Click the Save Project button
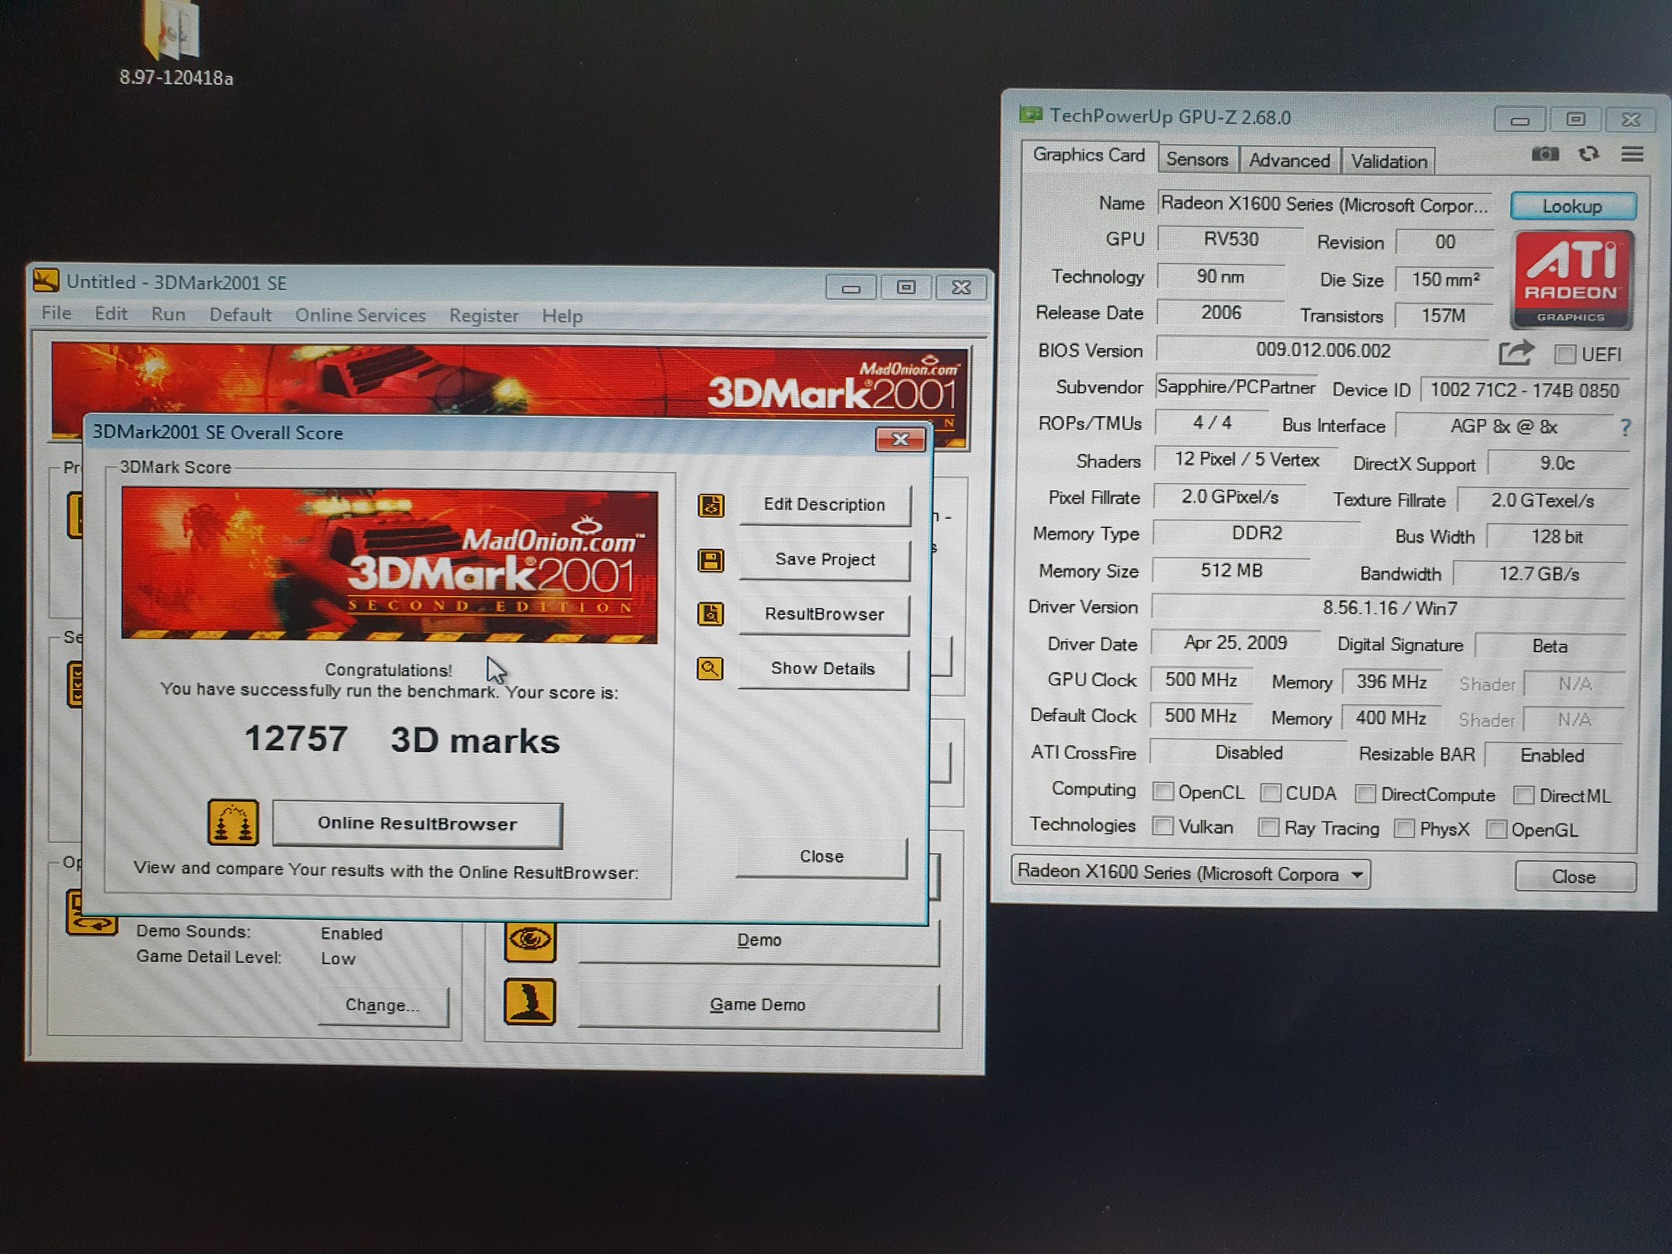The width and height of the screenshot is (1672, 1254). coord(825,560)
